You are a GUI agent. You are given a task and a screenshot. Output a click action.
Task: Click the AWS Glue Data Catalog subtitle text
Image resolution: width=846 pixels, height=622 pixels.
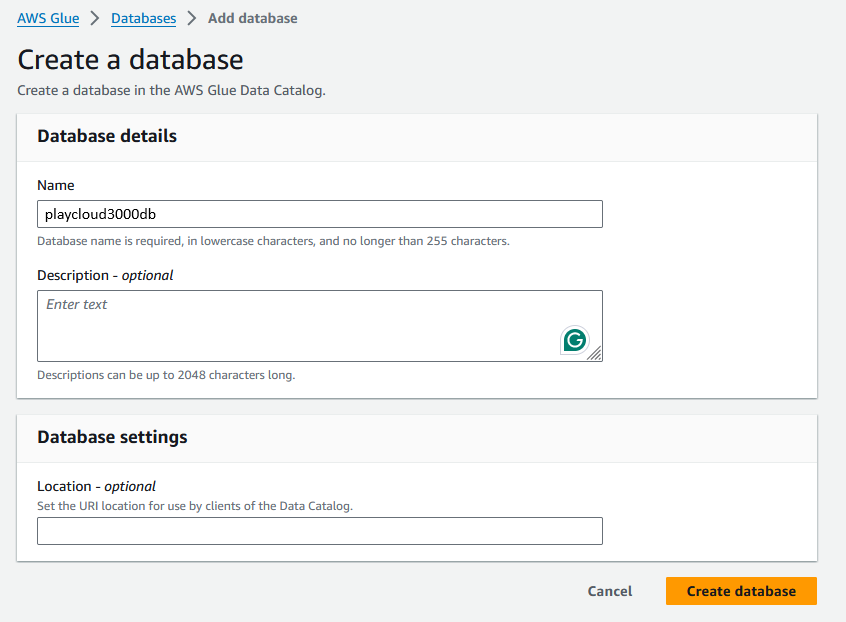[172, 90]
